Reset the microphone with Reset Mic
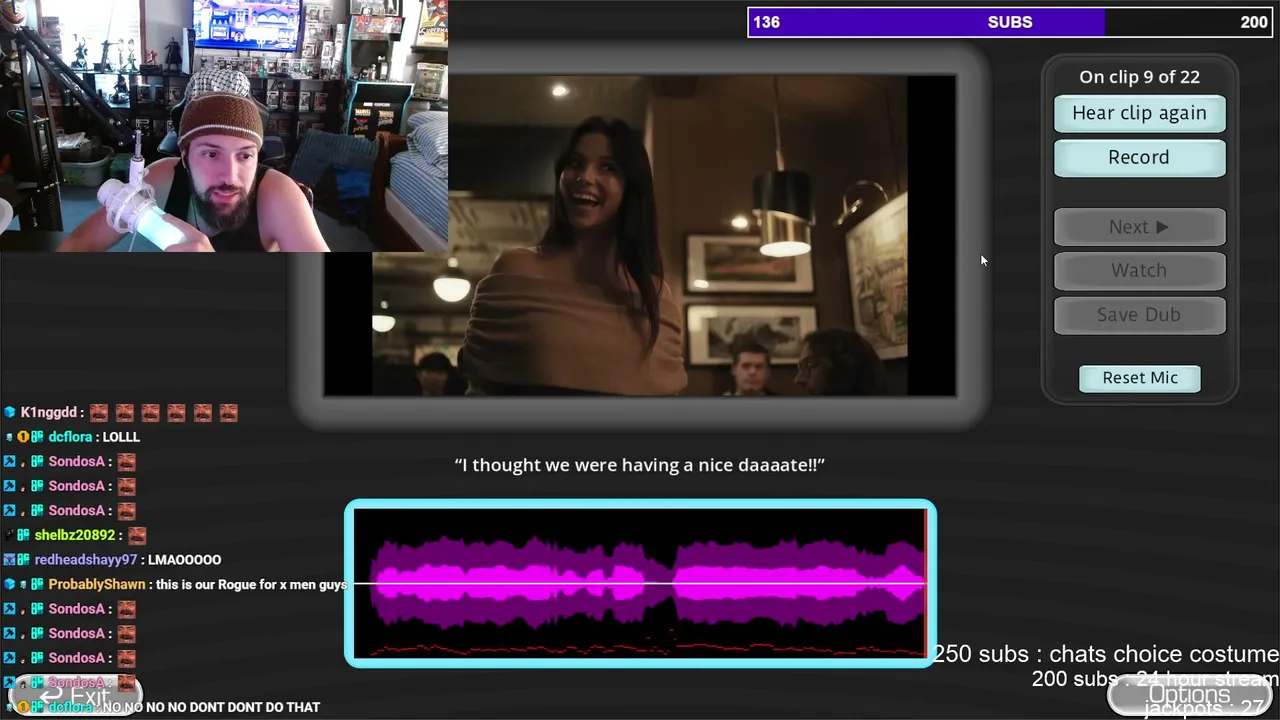The image size is (1280, 720). point(1140,378)
